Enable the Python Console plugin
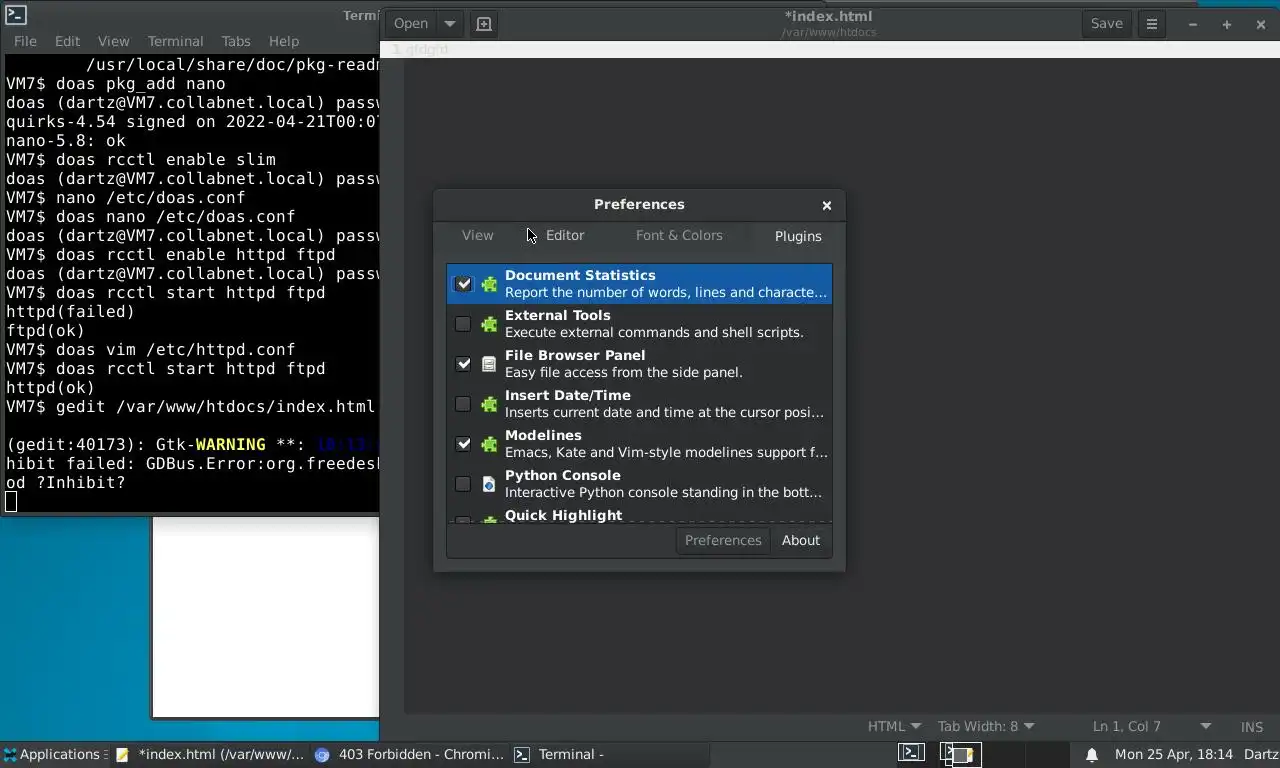This screenshot has height=768, width=1280. [x=463, y=484]
